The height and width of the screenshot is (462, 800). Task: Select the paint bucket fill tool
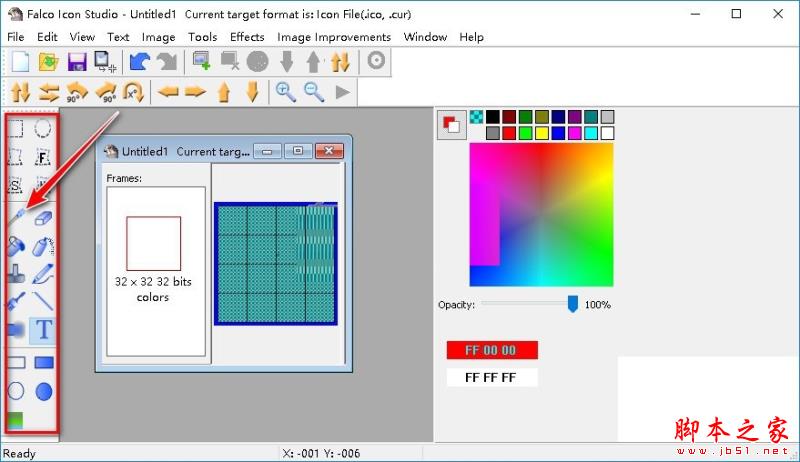pos(16,246)
